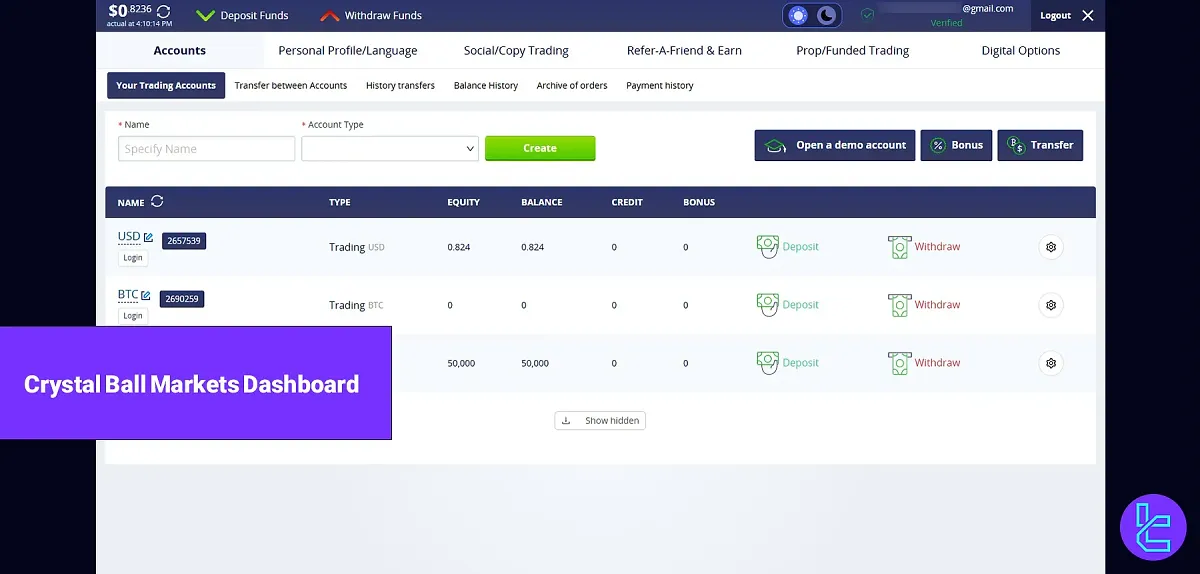
Task: Open Prop/Funded Trading tab
Action: pyautogui.click(x=852, y=50)
